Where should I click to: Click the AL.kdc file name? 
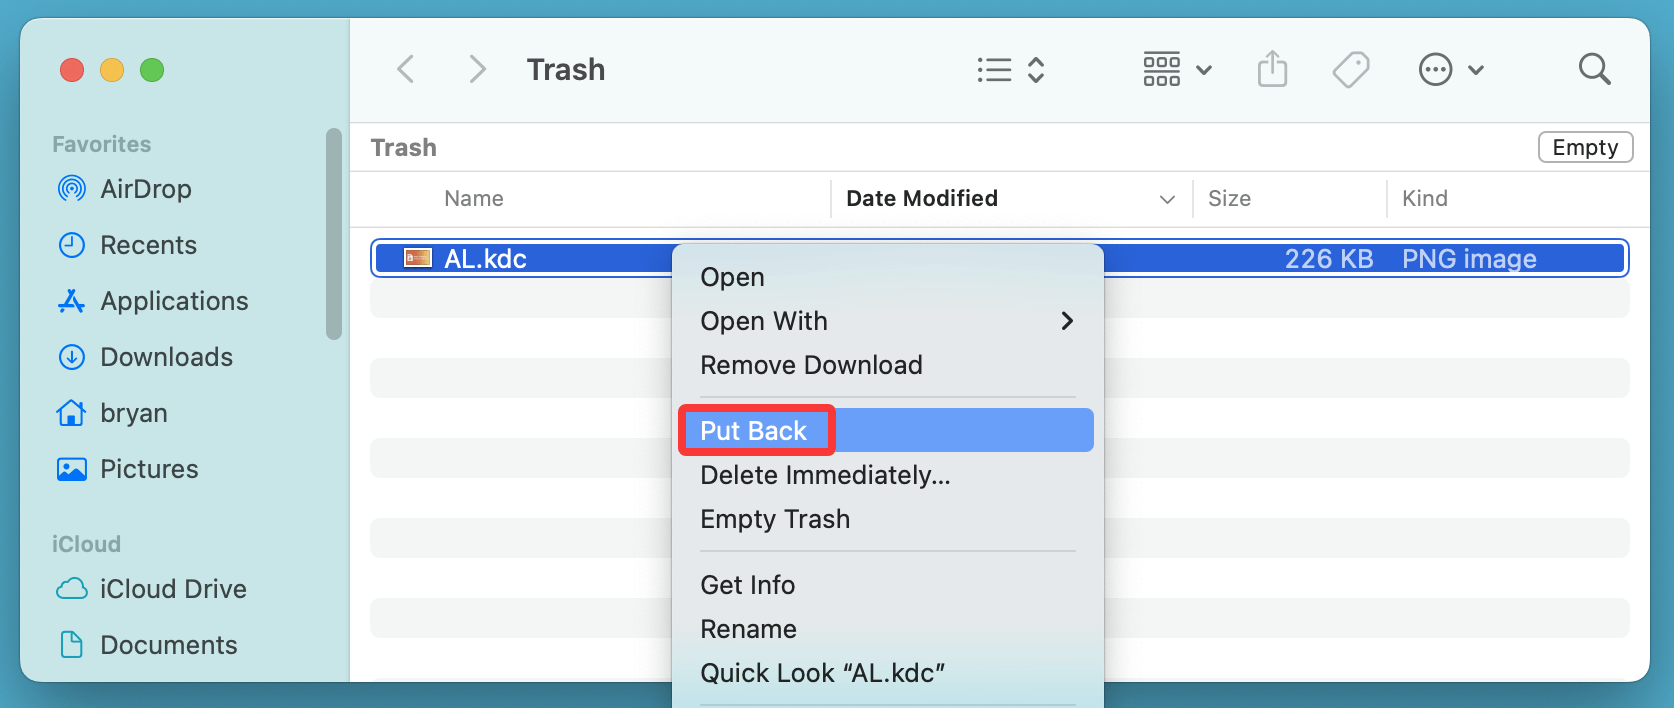(485, 259)
